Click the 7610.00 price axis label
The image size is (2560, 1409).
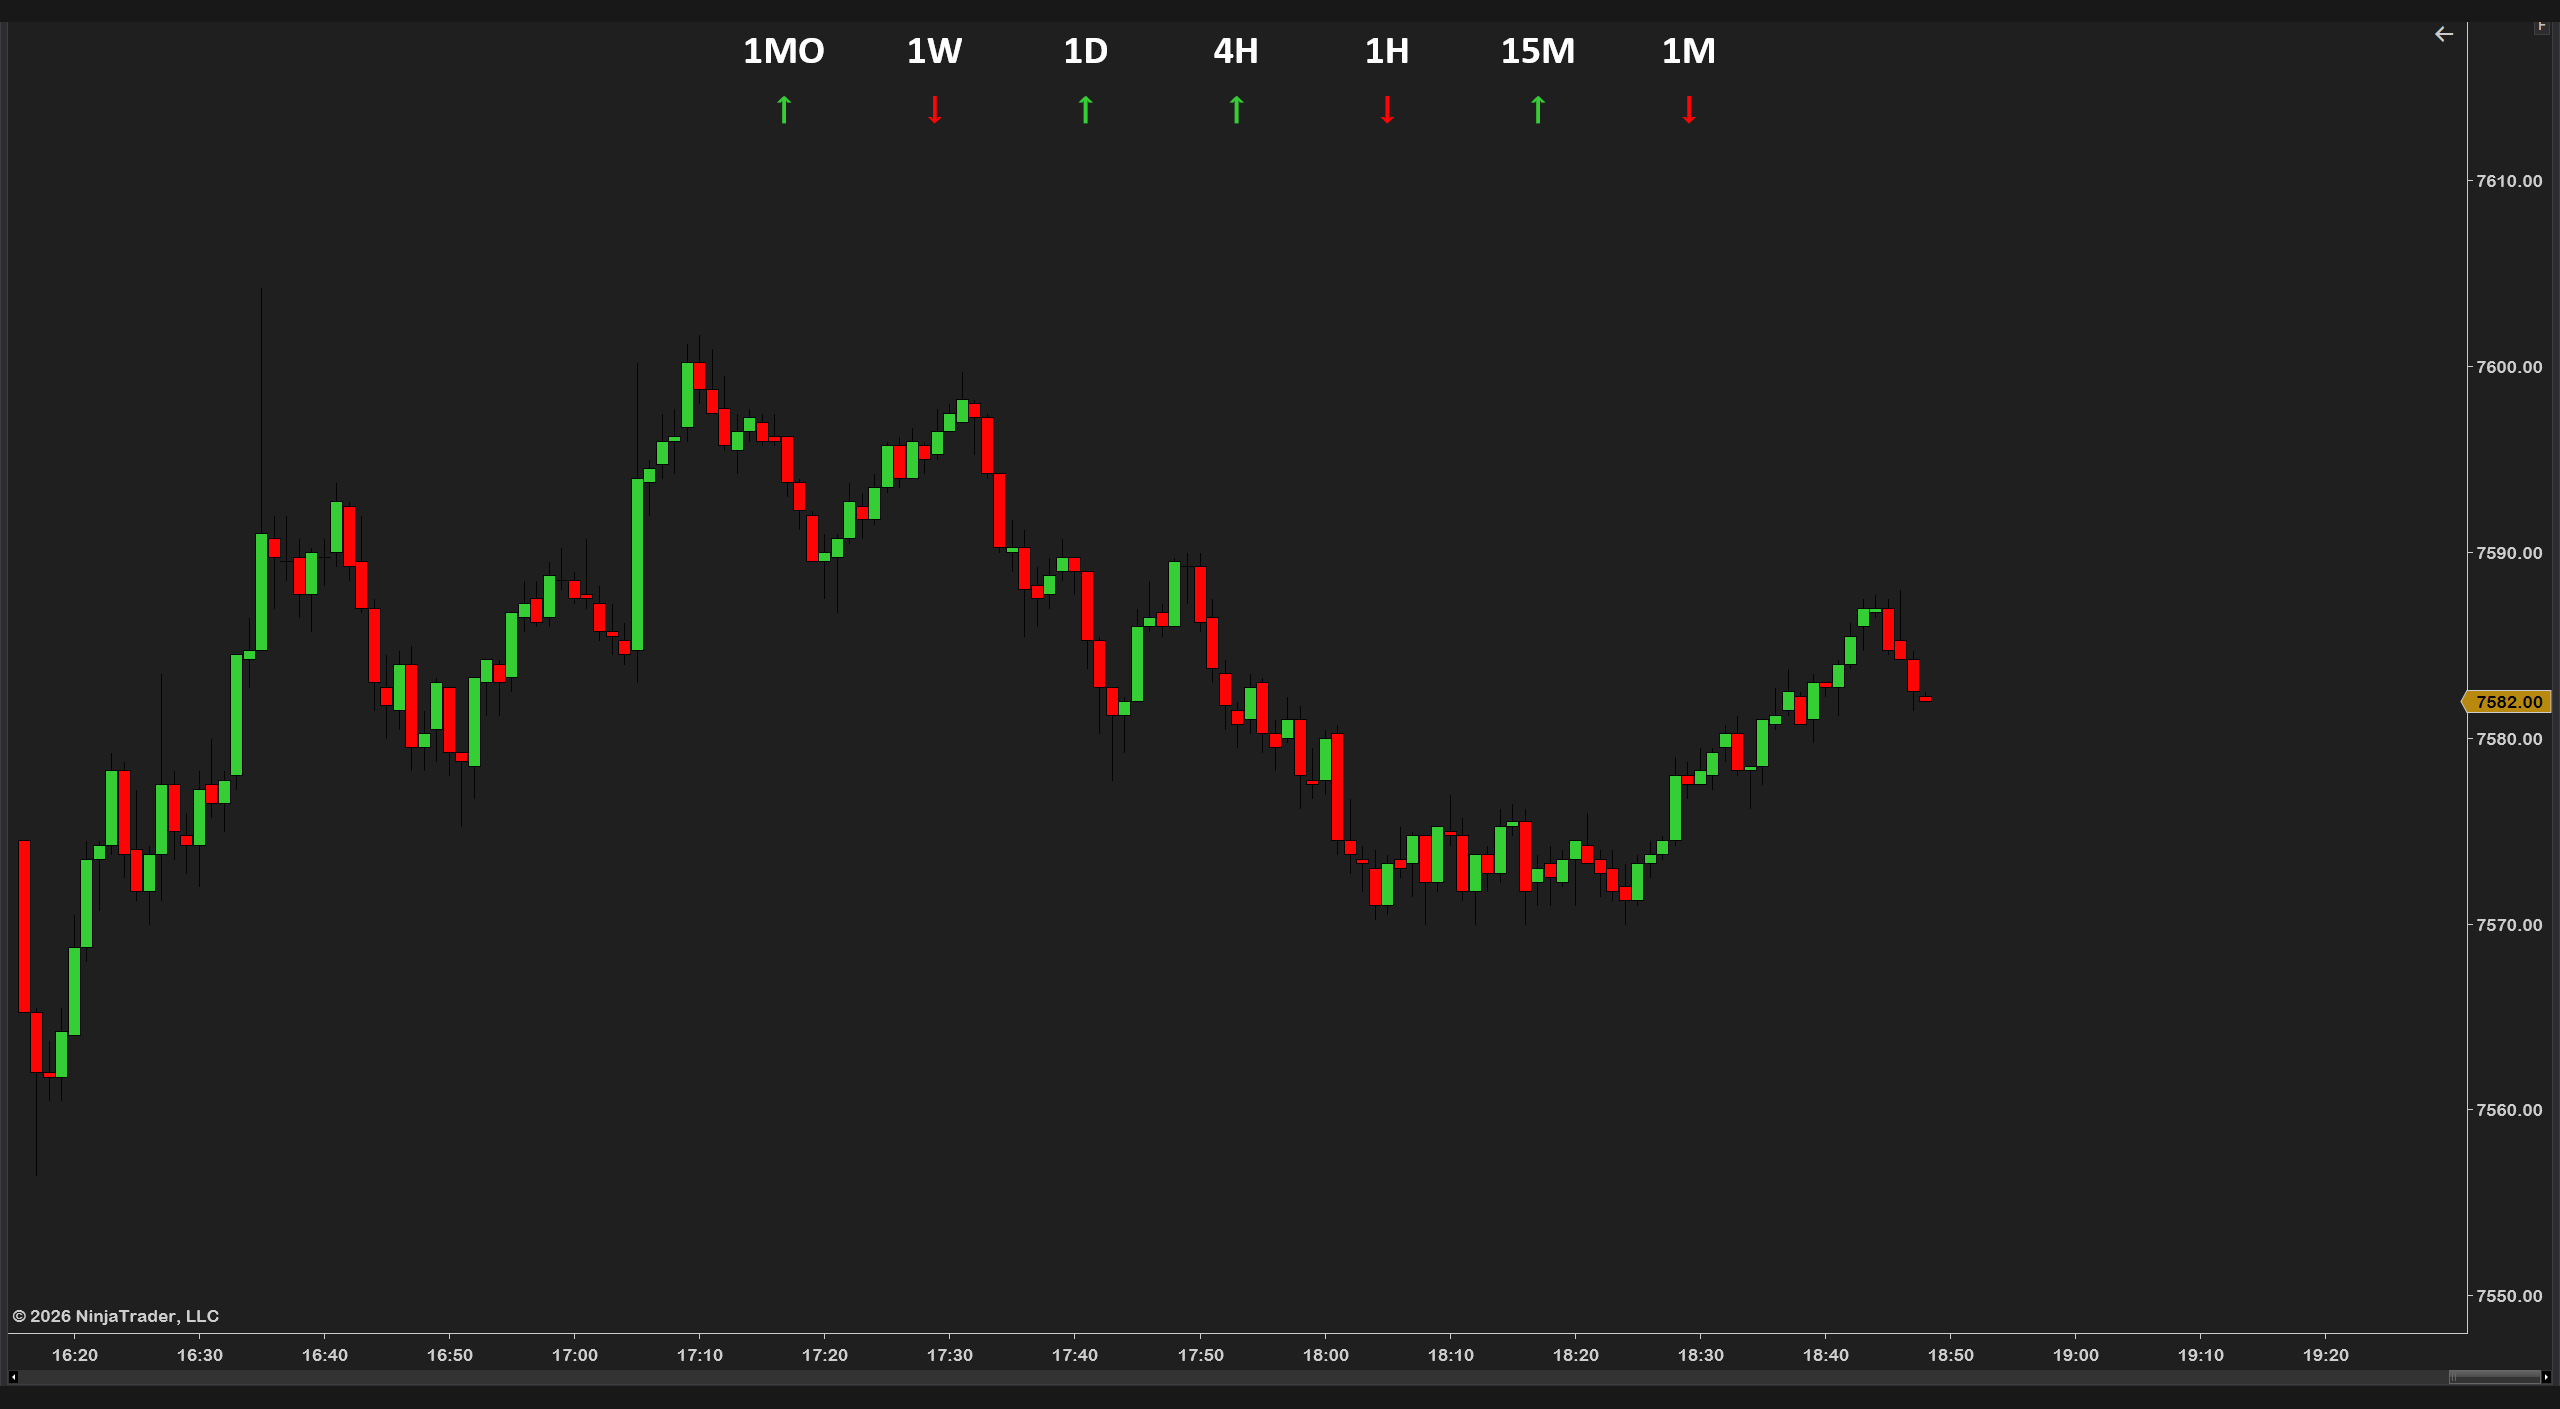(2509, 181)
